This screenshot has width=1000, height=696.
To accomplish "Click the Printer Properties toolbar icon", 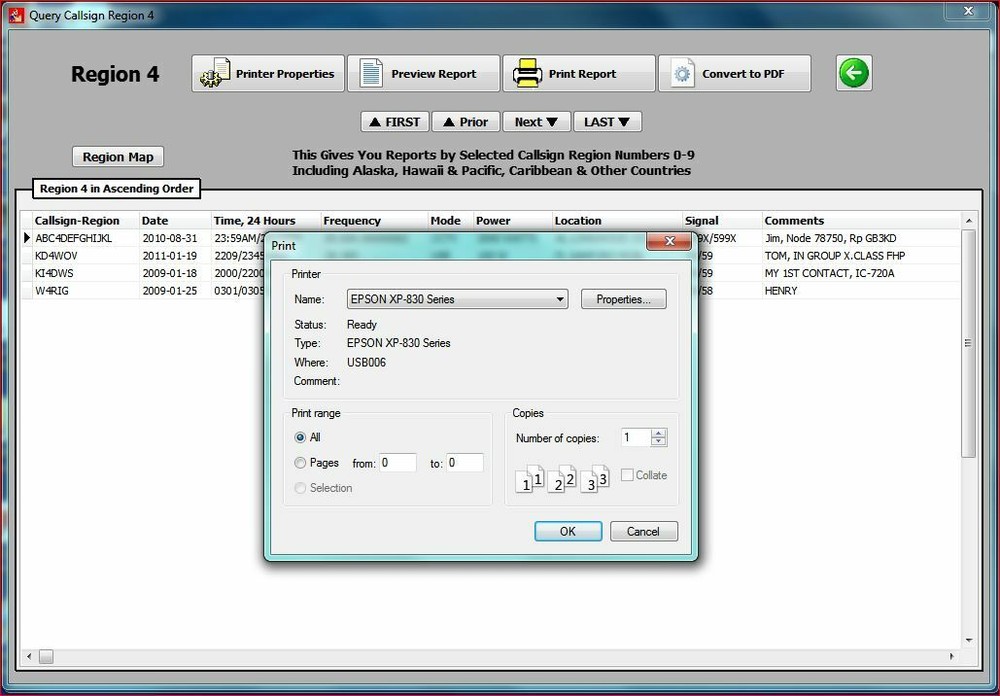I will coord(217,71).
